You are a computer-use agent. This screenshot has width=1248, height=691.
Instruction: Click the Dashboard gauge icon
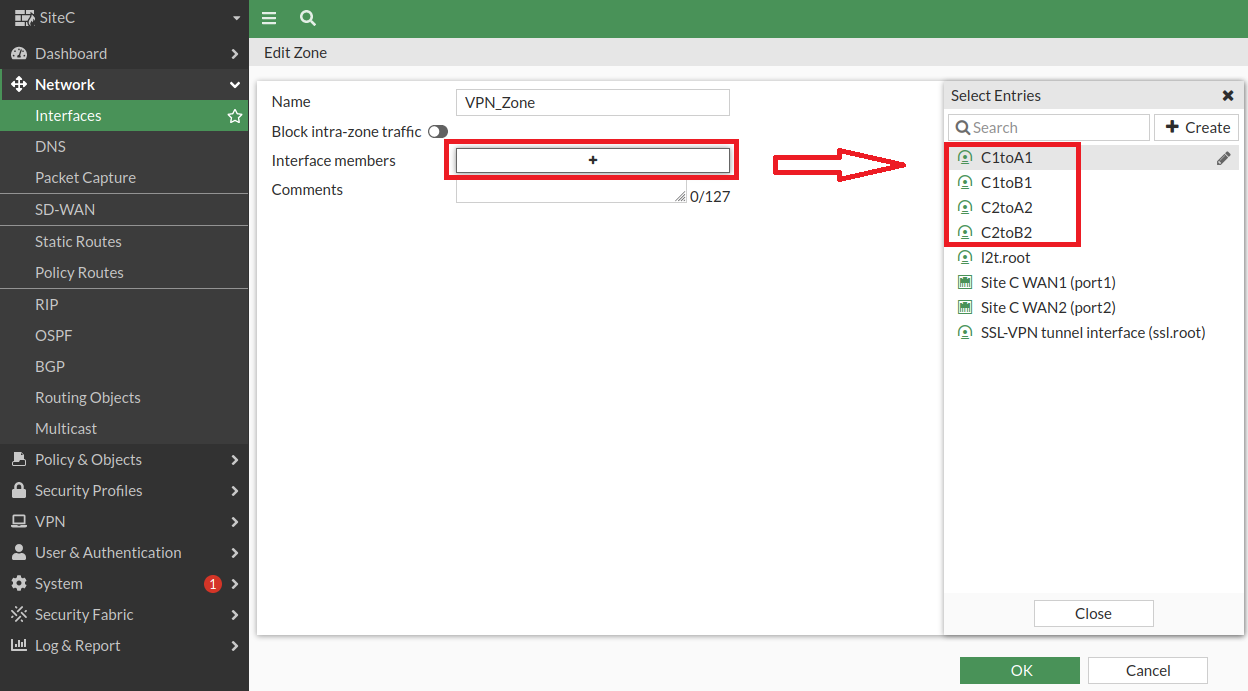pyautogui.click(x=19, y=53)
